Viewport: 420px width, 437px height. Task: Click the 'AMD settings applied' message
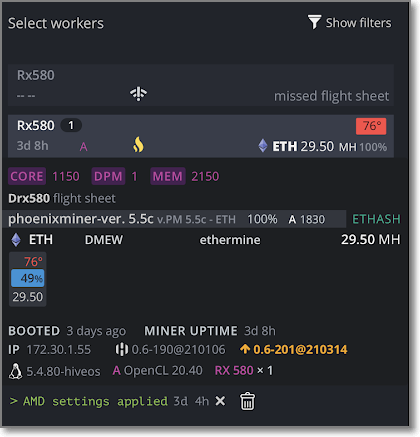95,401
